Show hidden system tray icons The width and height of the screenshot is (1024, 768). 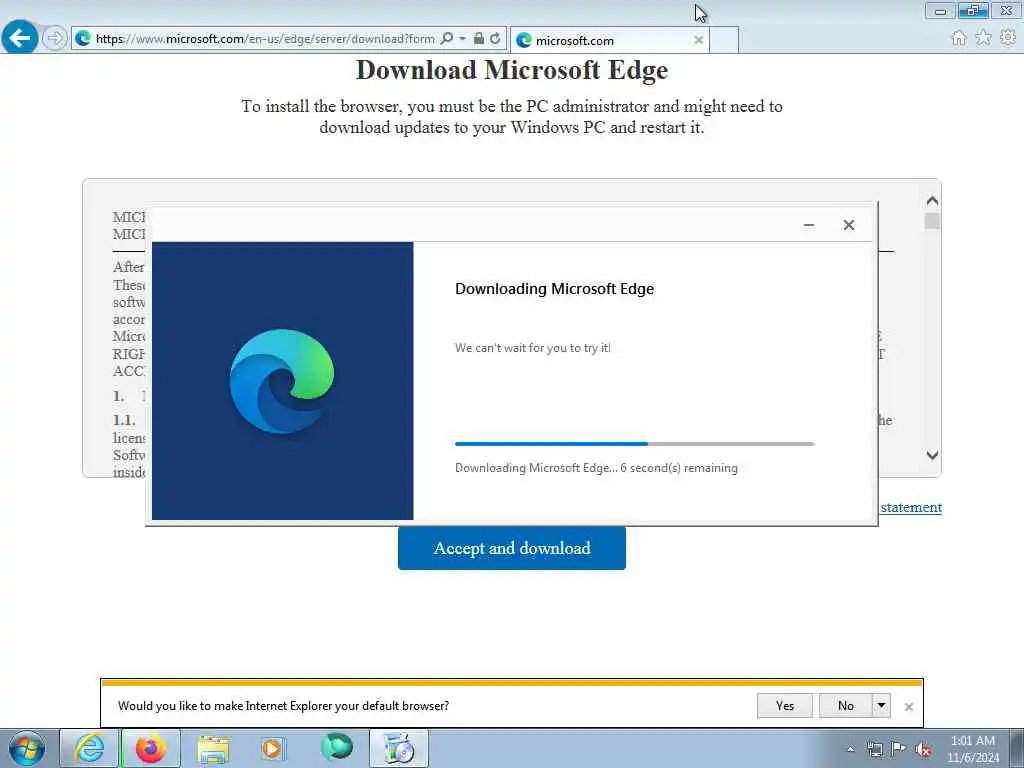point(850,750)
